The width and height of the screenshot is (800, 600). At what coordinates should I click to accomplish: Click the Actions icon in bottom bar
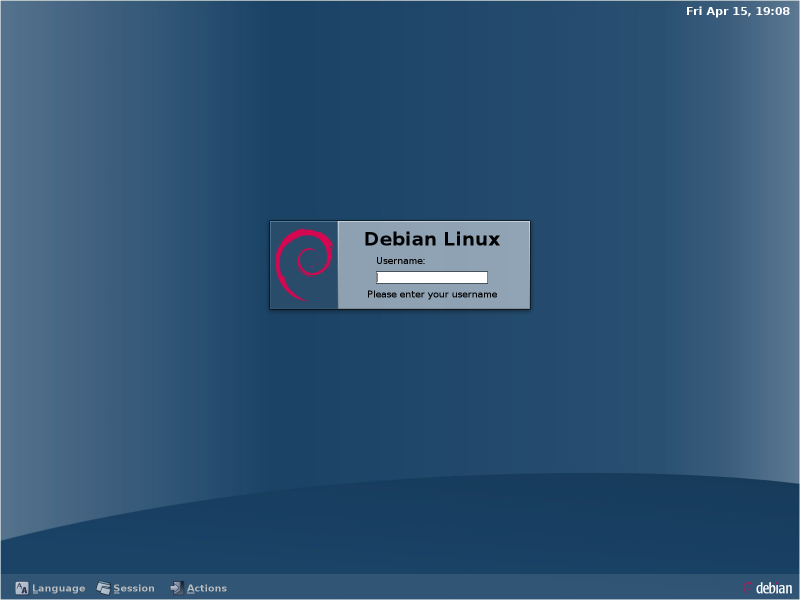pos(177,588)
